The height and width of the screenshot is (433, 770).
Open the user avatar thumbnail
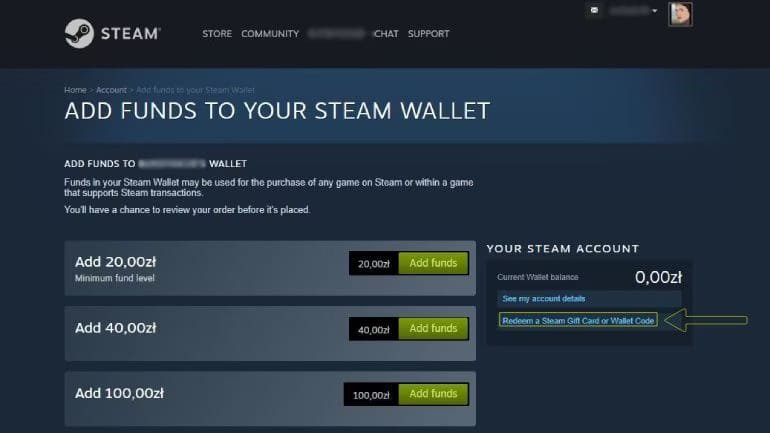click(680, 14)
